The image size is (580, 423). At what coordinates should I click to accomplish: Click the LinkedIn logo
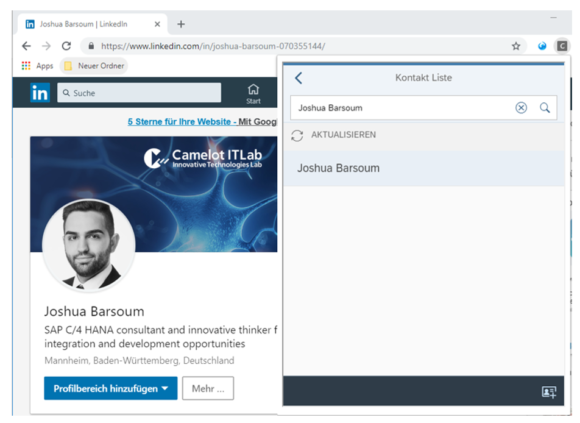click(x=40, y=92)
